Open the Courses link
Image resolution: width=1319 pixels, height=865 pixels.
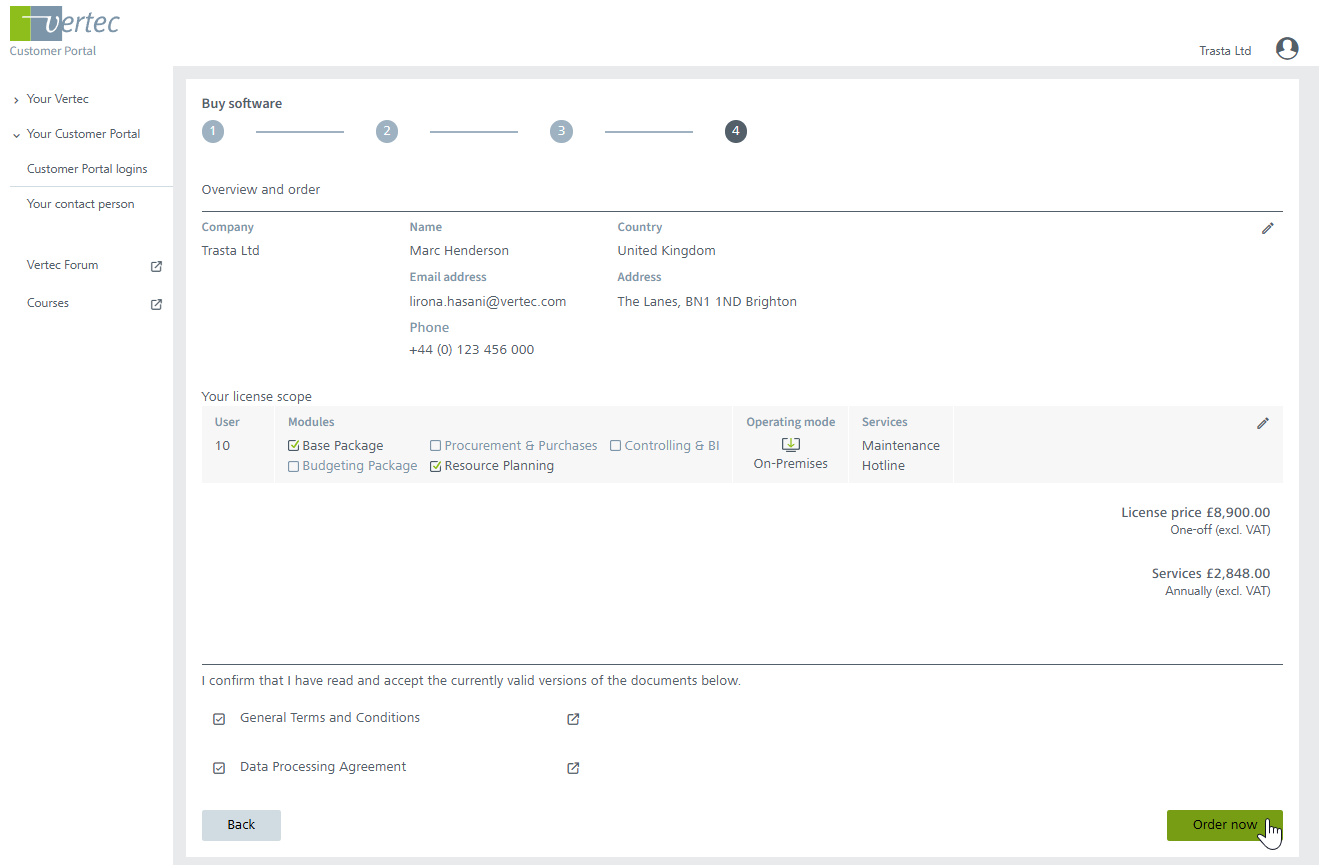(x=48, y=303)
